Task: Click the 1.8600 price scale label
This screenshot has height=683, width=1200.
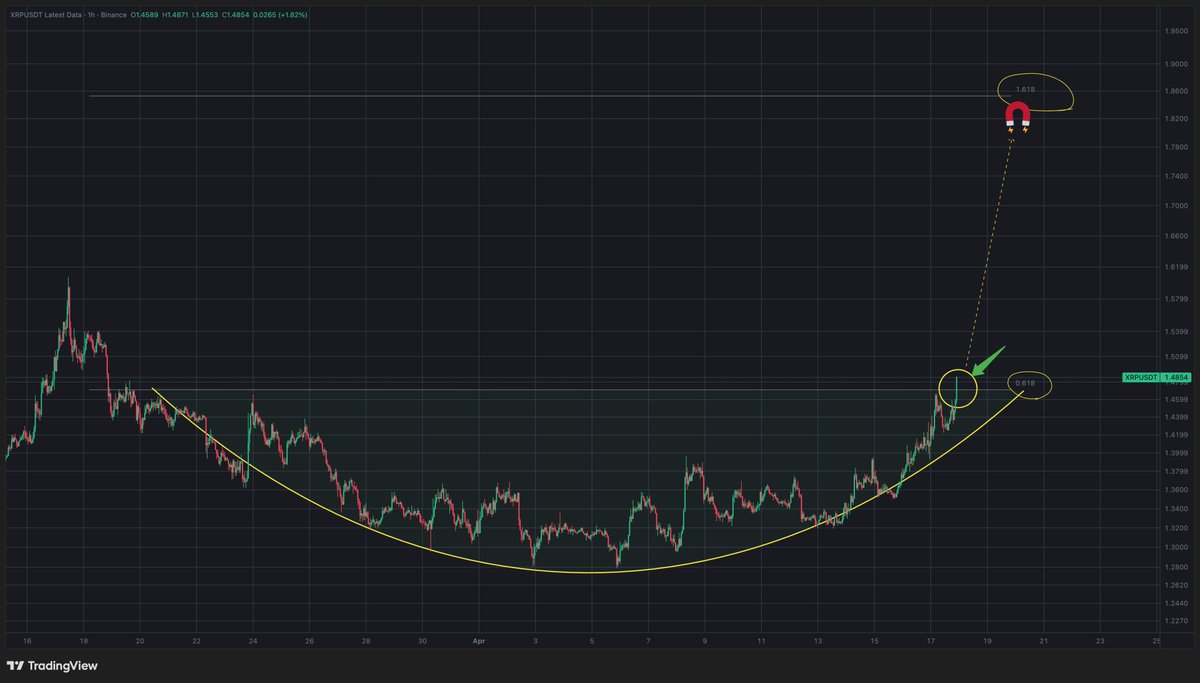Action: [1175, 91]
